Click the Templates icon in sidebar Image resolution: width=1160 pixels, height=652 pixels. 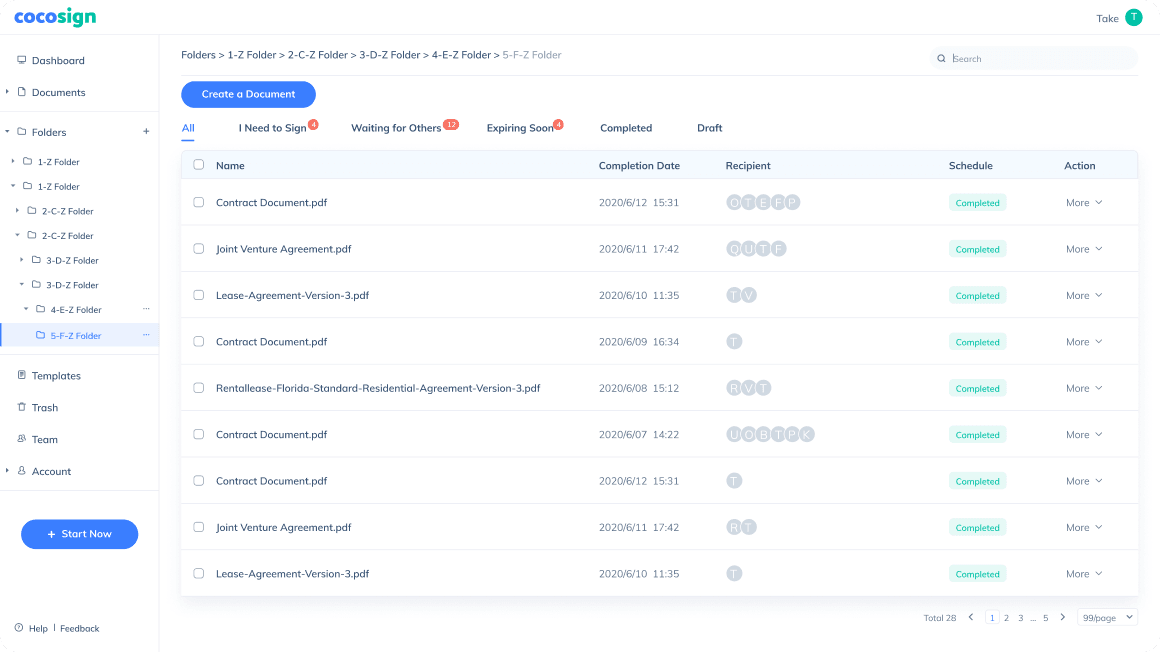[x=21, y=375]
